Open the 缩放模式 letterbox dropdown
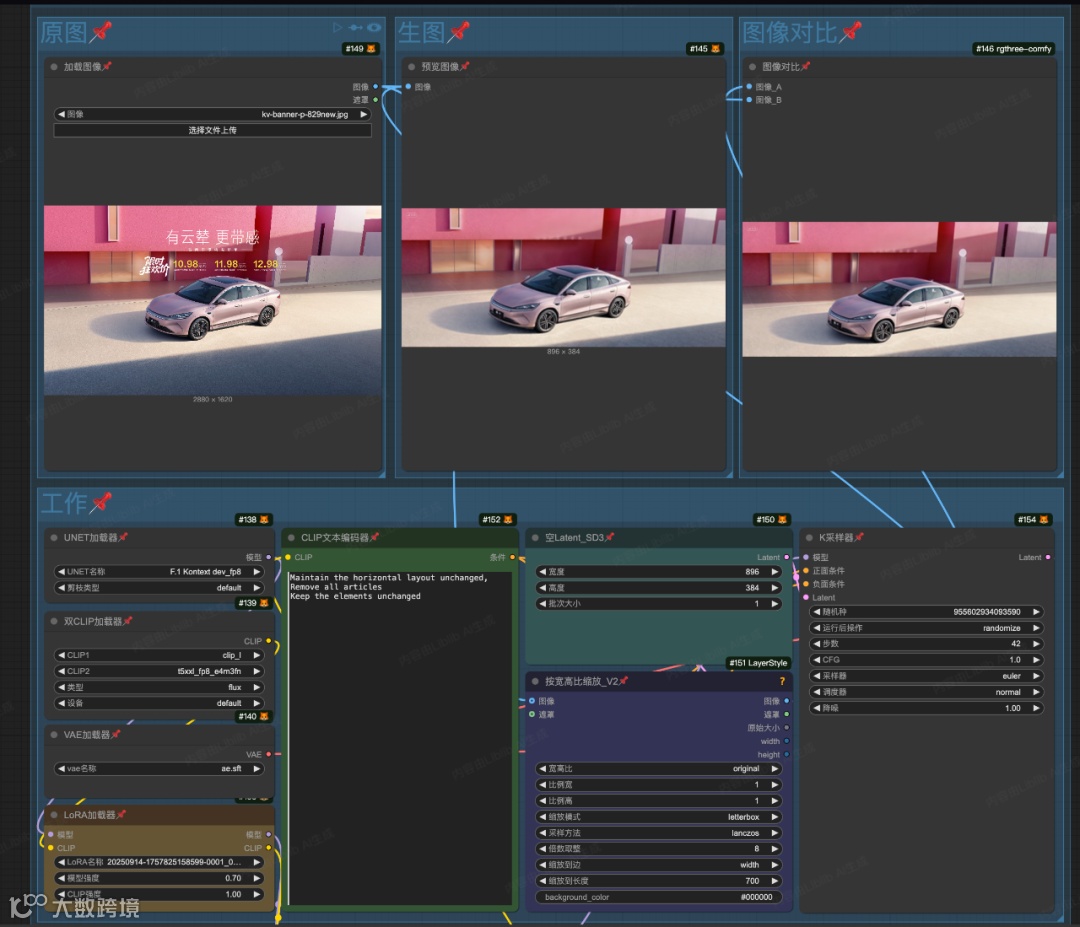Image resolution: width=1080 pixels, height=927 pixels. [659, 817]
